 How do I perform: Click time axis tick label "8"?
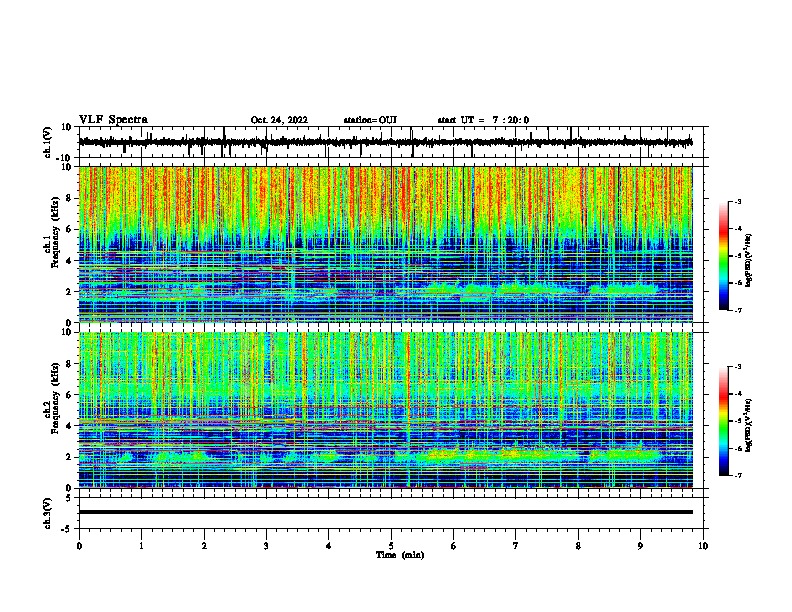point(578,546)
